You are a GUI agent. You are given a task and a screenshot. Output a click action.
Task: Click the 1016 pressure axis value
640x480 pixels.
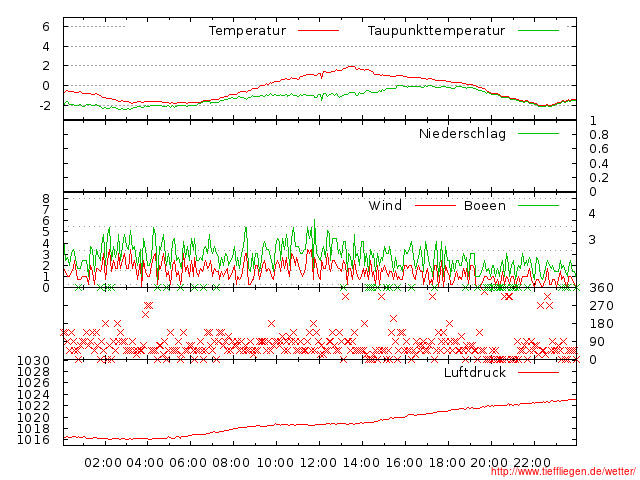(x=33, y=440)
